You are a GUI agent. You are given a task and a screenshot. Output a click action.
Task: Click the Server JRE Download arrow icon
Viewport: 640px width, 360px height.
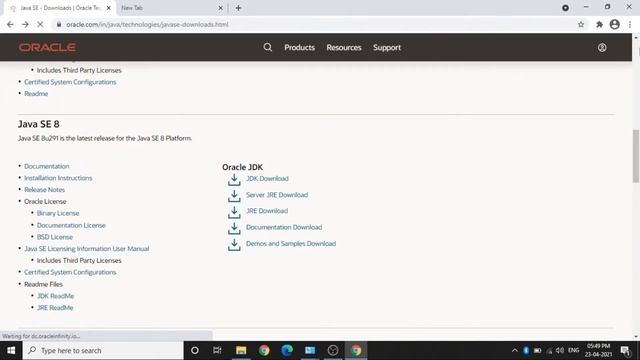[x=234, y=196]
